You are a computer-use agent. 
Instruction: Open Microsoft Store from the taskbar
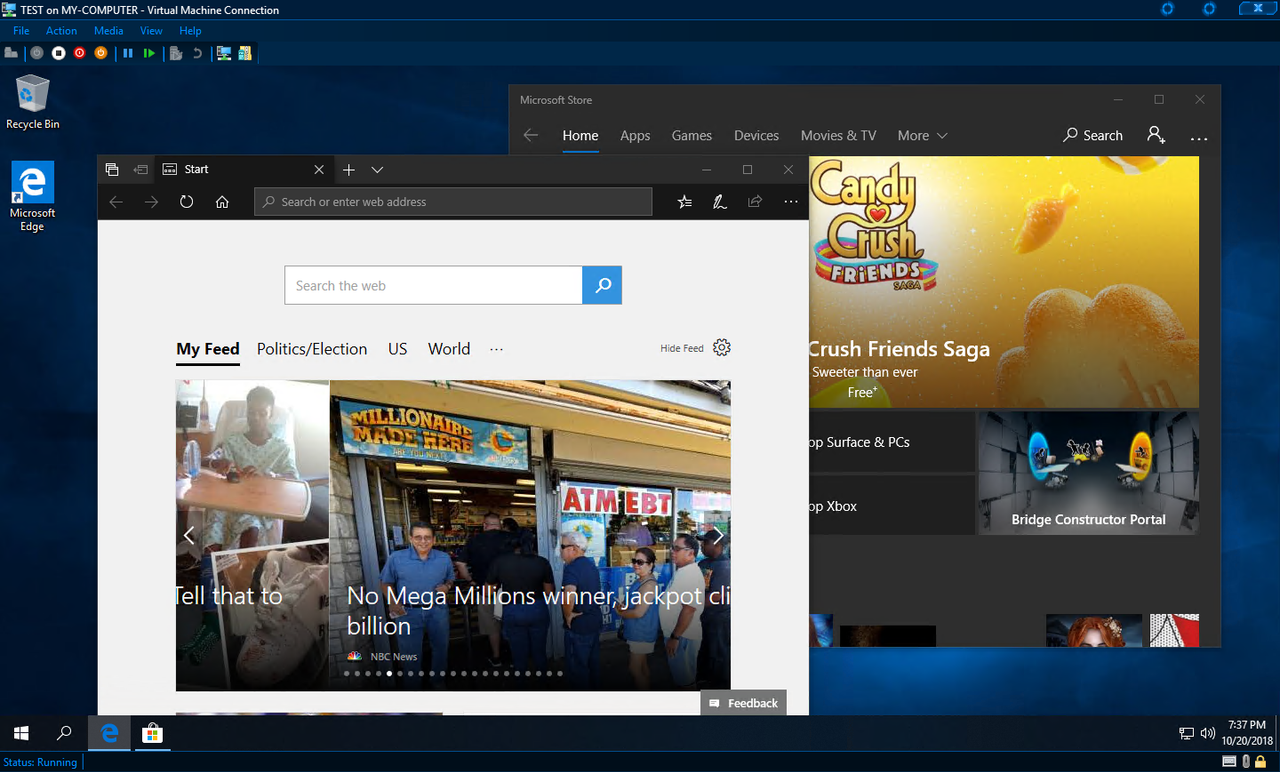152,733
